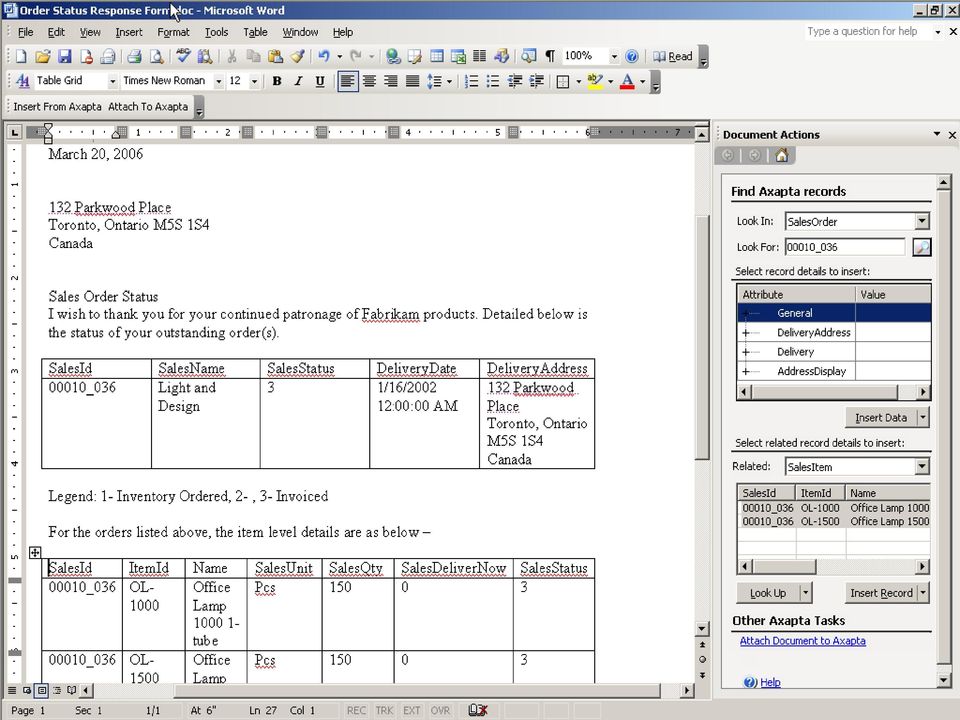The width and height of the screenshot is (960, 720).
Task: Expand the AddressDisplay attribute node
Action: coord(746,371)
